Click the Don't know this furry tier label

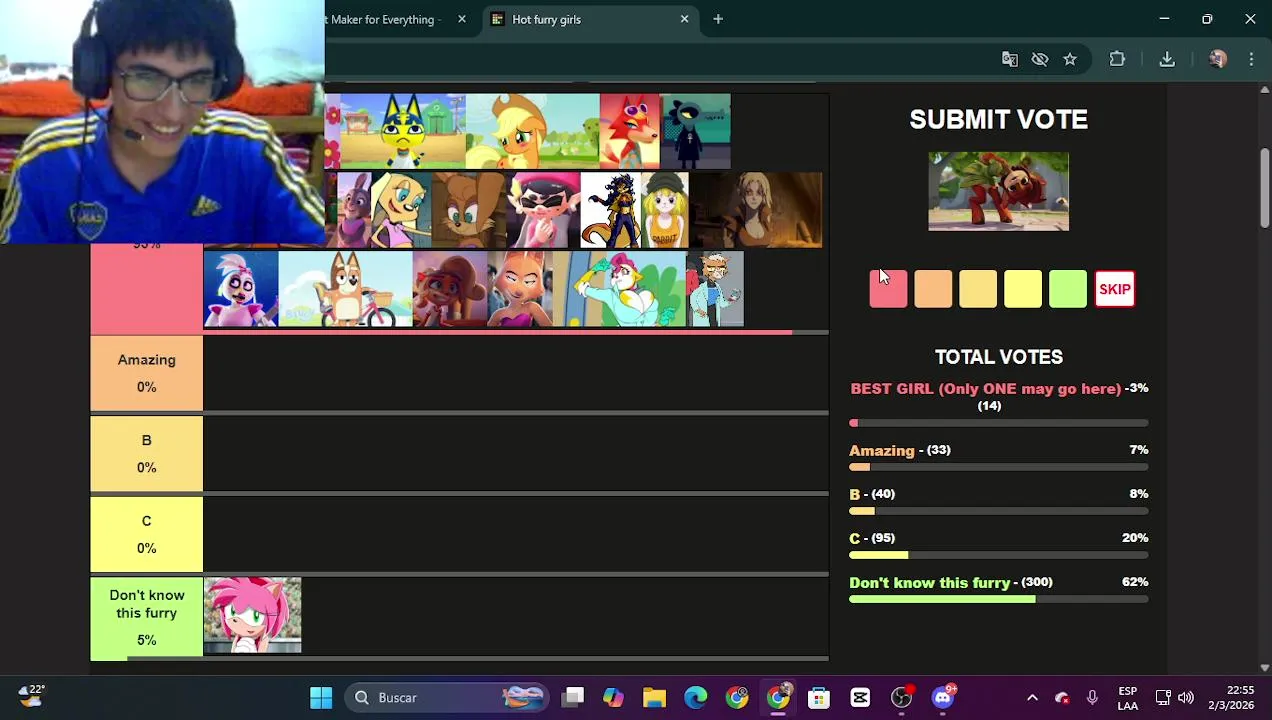[146, 617]
